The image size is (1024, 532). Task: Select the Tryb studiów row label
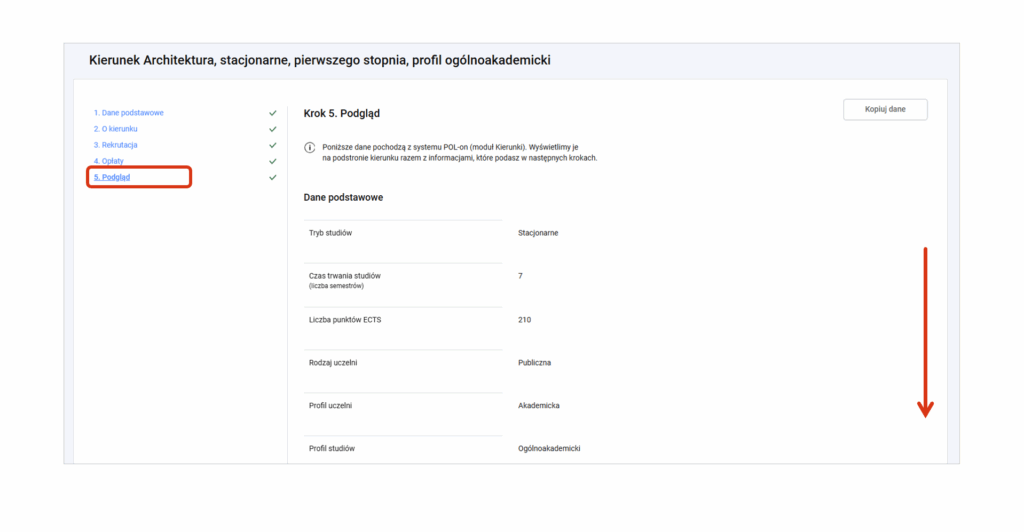(x=331, y=232)
